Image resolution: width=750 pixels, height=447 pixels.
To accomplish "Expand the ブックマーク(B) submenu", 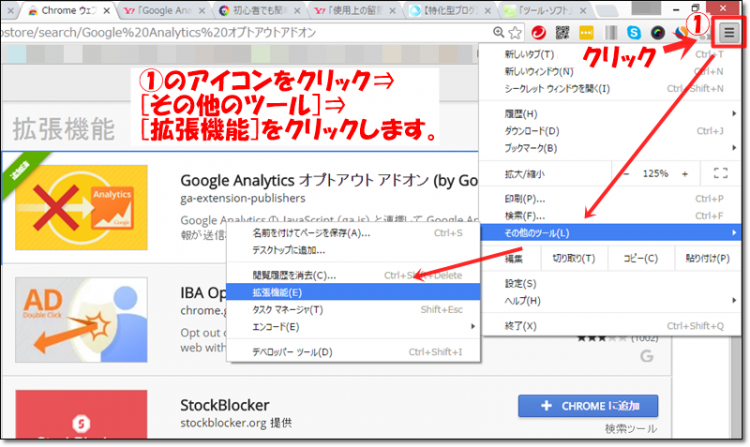I will (610, 148).
